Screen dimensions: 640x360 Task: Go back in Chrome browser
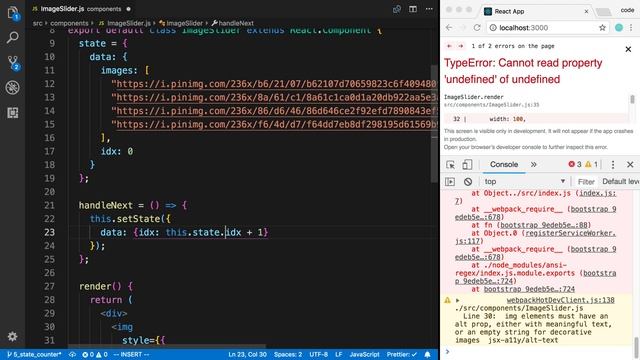coord(449,28)
